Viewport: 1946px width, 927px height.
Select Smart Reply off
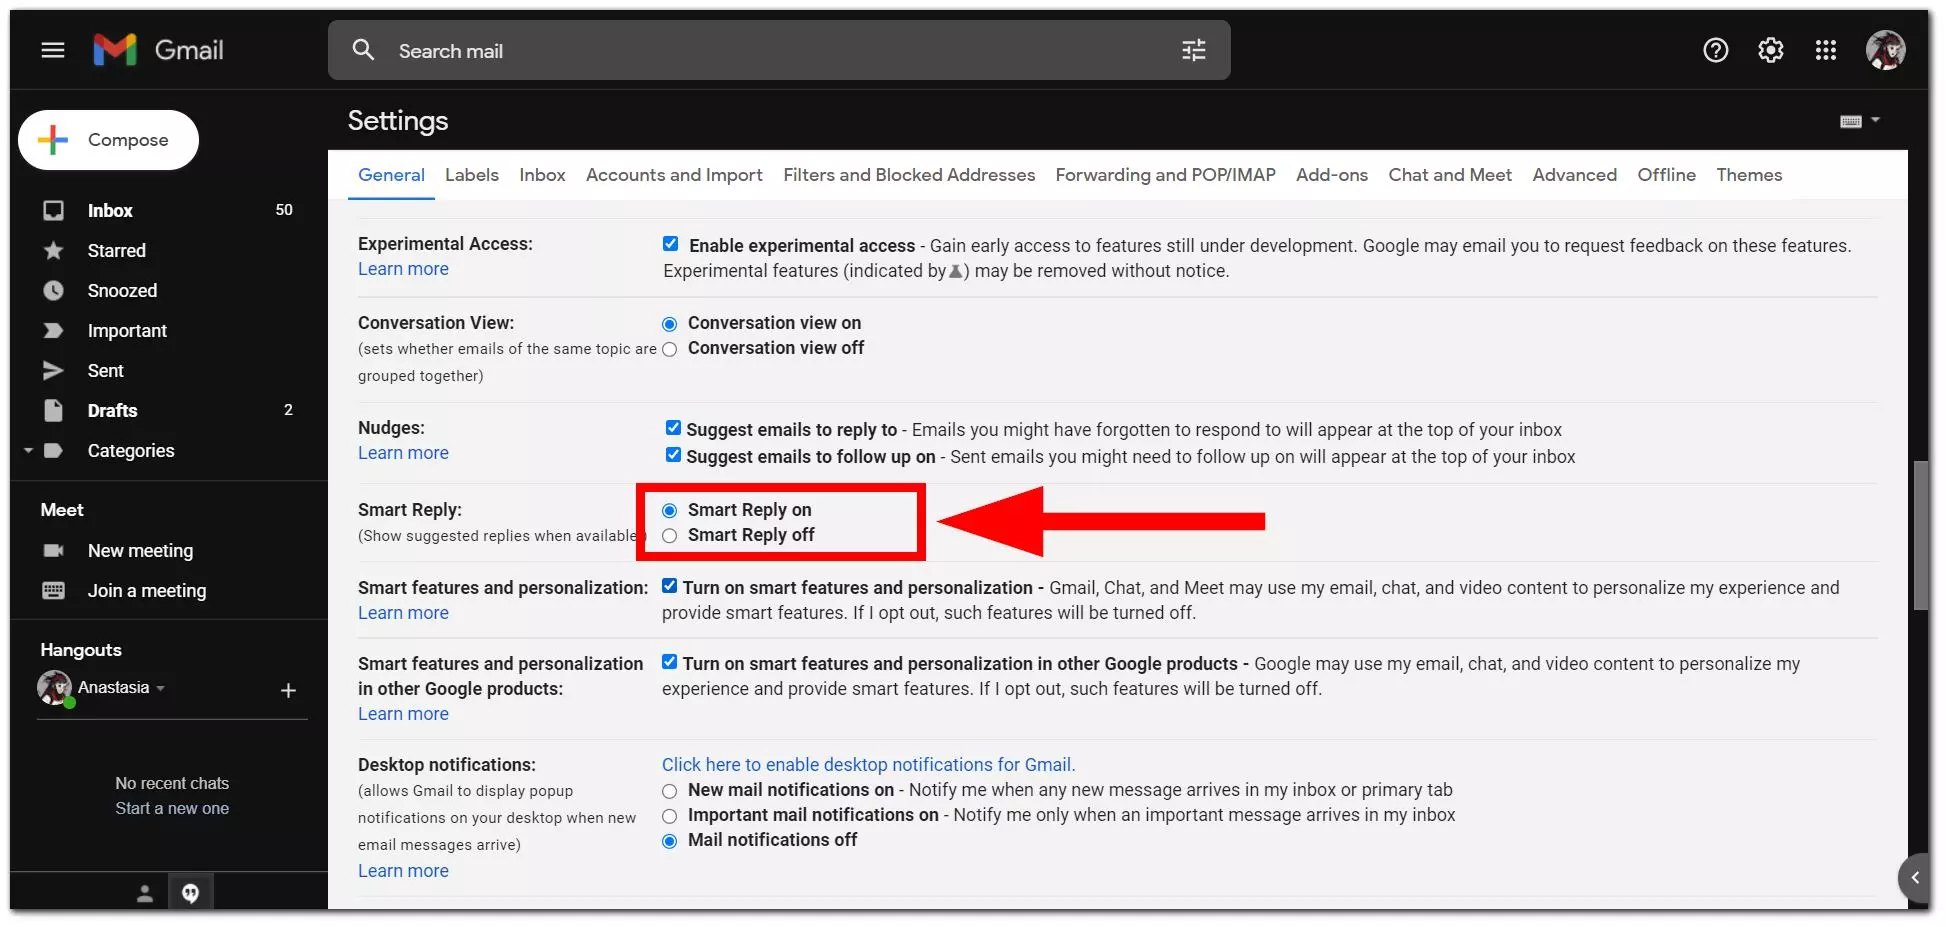point(670,536)
